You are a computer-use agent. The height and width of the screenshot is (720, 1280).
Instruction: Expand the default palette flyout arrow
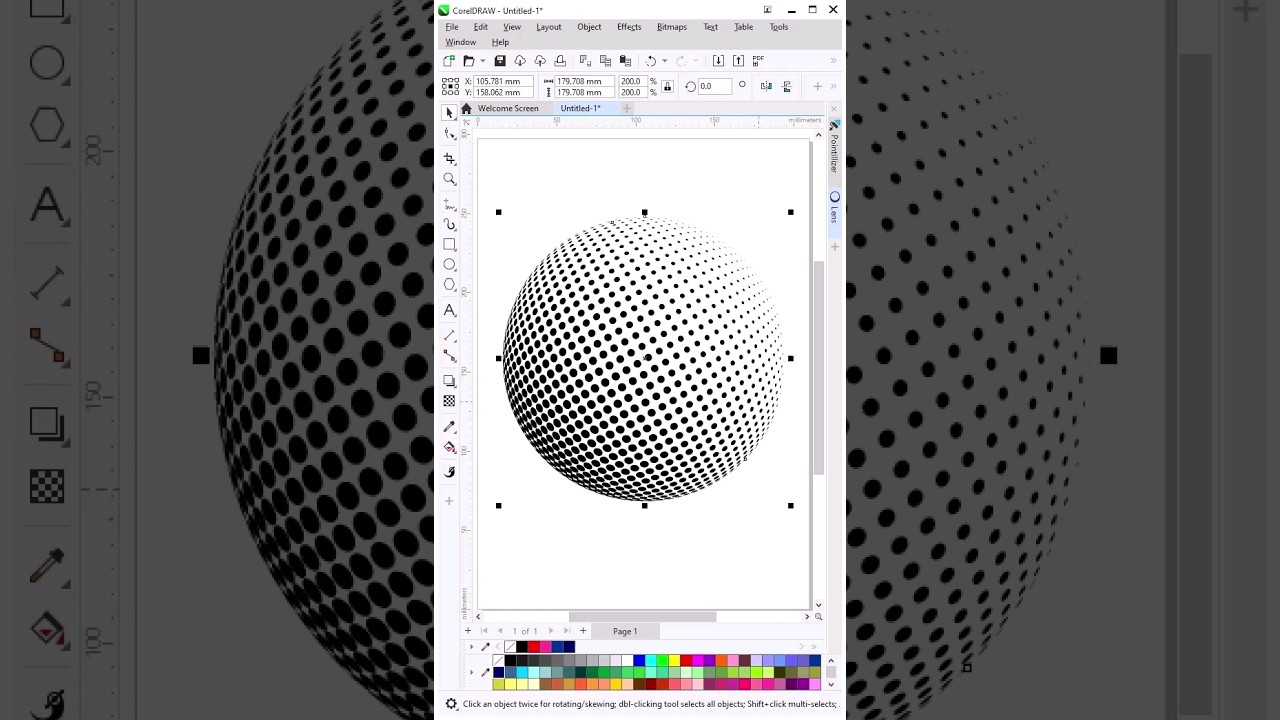point(471,672)
